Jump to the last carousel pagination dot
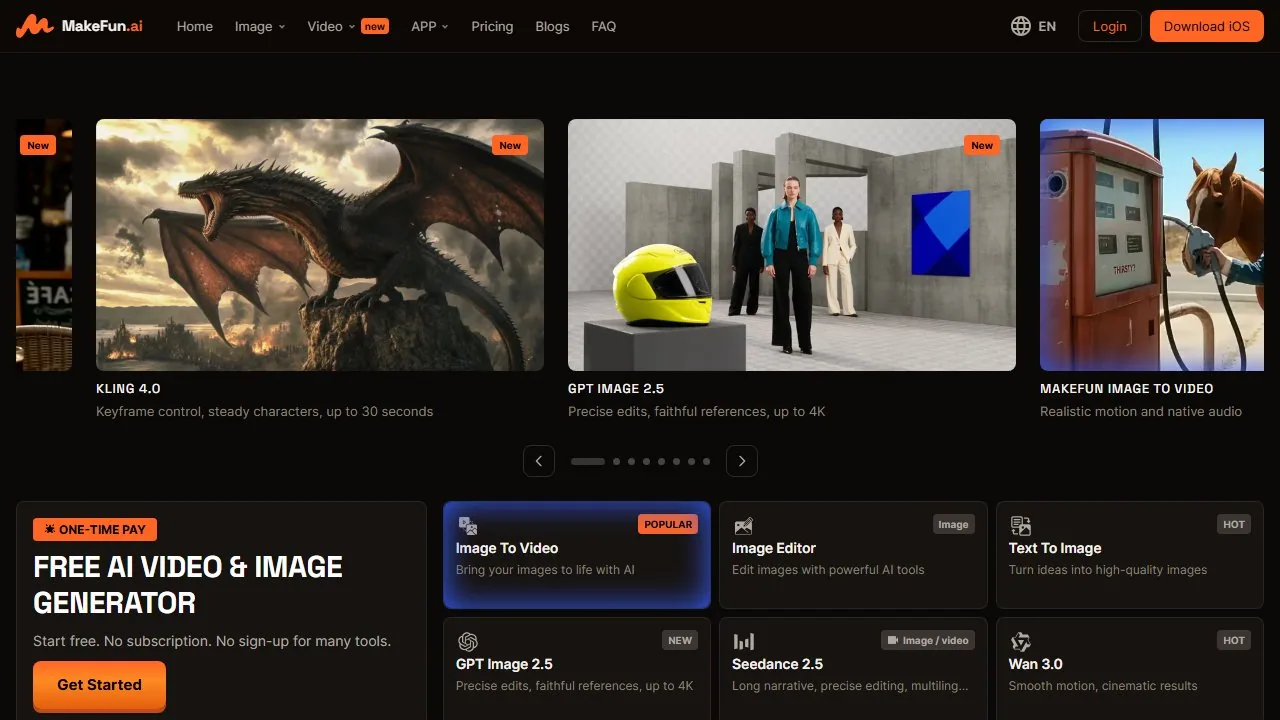Image resolution: width=1280 pixels, height=720 pixels. 706,461
